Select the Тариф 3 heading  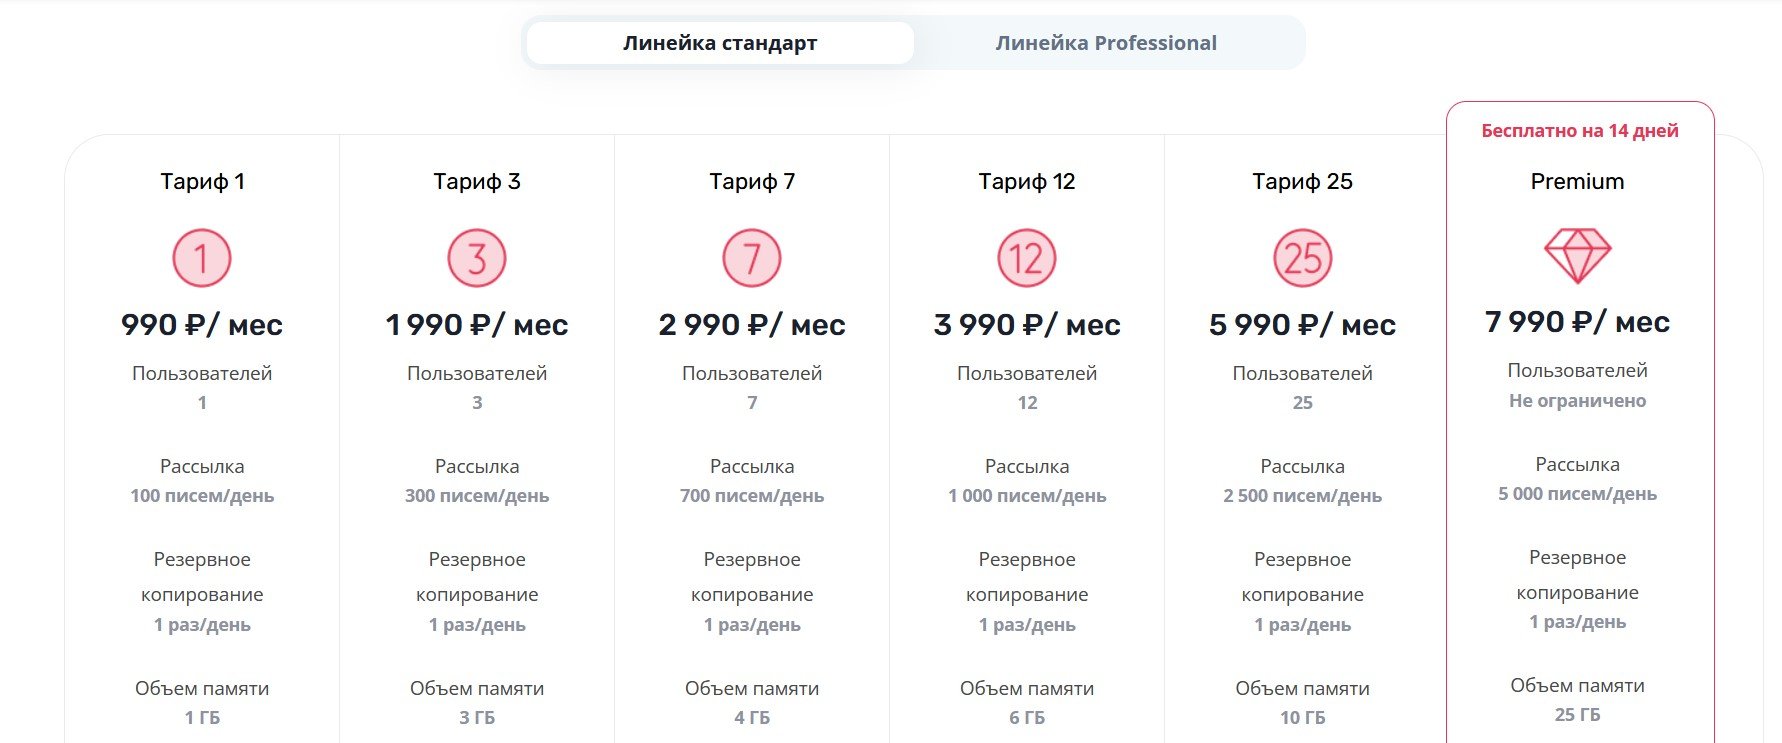pyautogui.click(x=477, y=181)
